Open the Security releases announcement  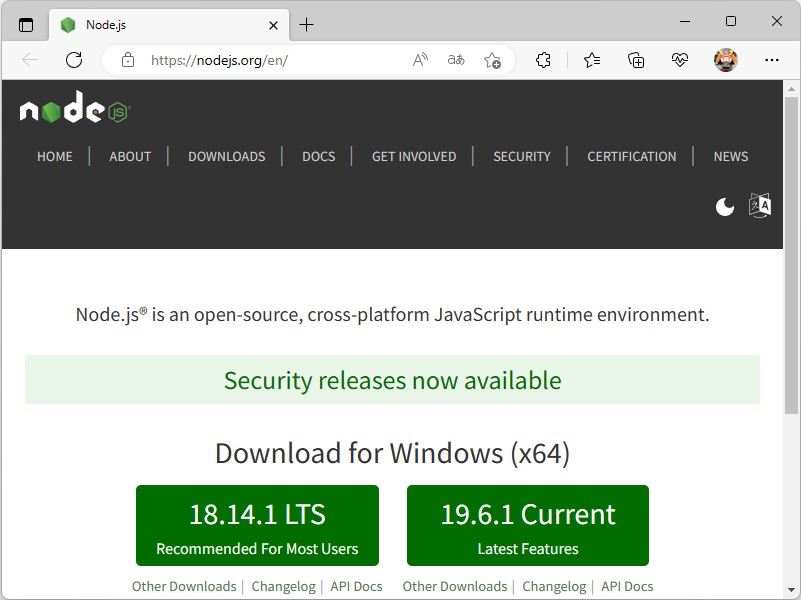tap(392, 380)
